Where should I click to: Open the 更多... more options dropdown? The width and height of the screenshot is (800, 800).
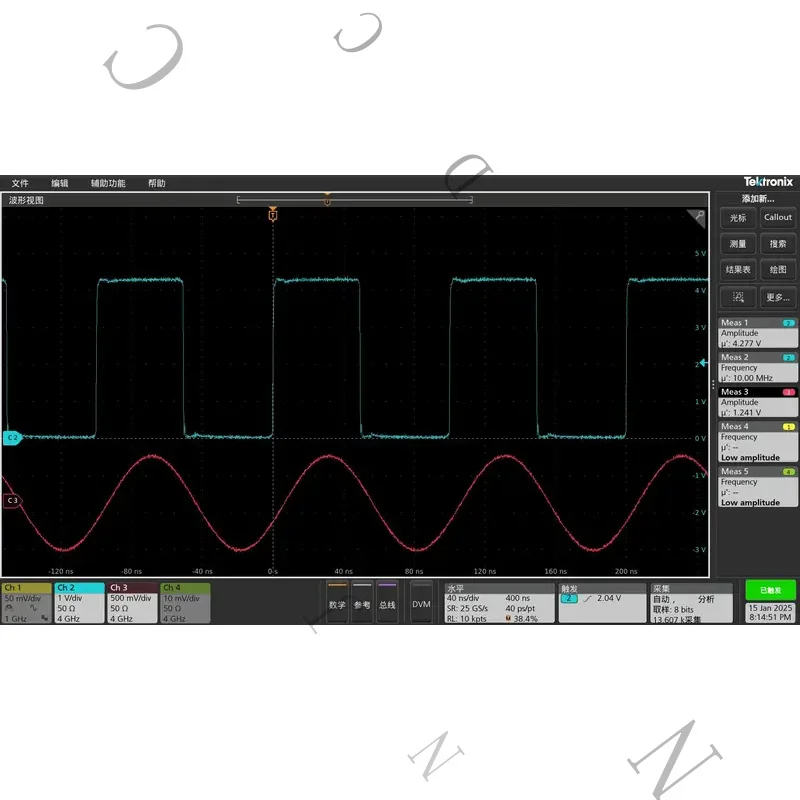778,297
